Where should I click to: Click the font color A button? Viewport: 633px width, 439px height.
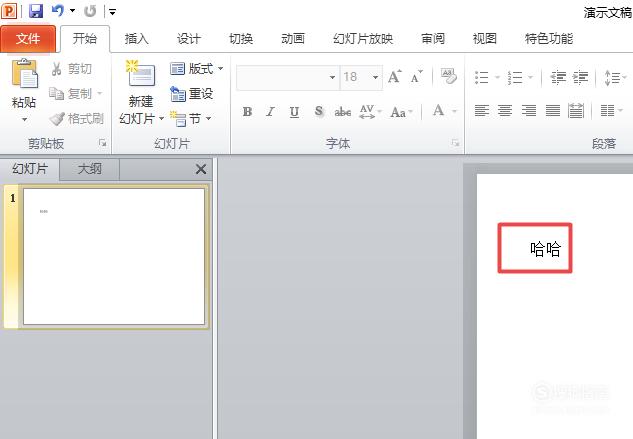click(x=438, y=111)
